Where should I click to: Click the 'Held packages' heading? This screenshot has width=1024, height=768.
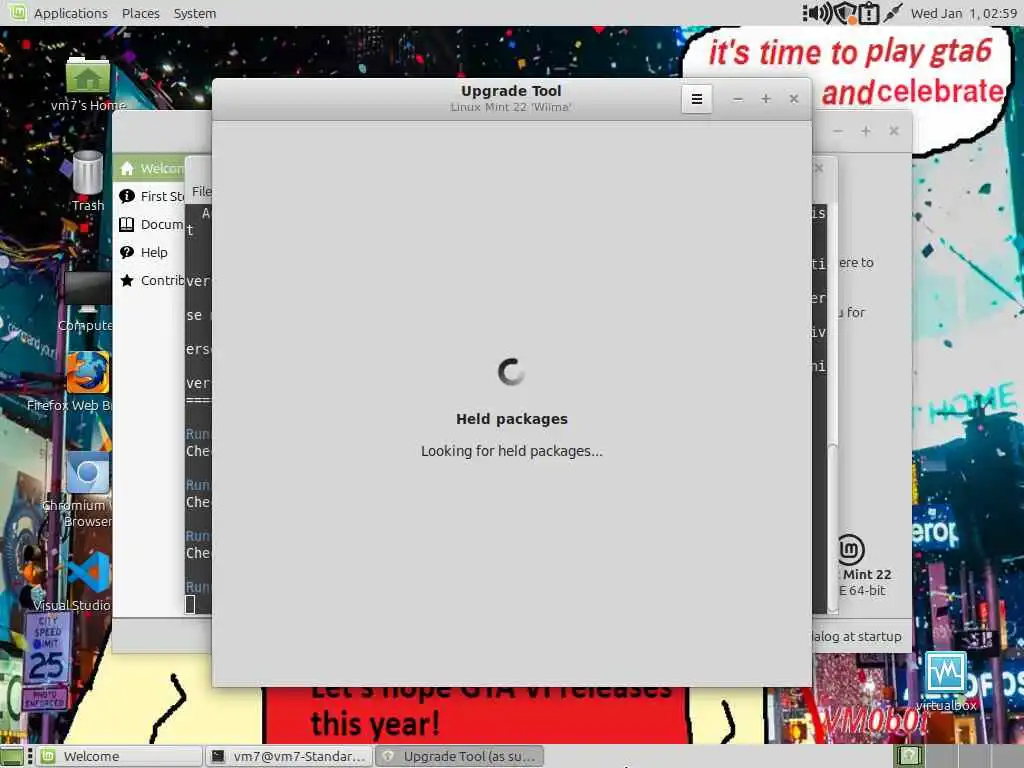(x=511, y=419)
